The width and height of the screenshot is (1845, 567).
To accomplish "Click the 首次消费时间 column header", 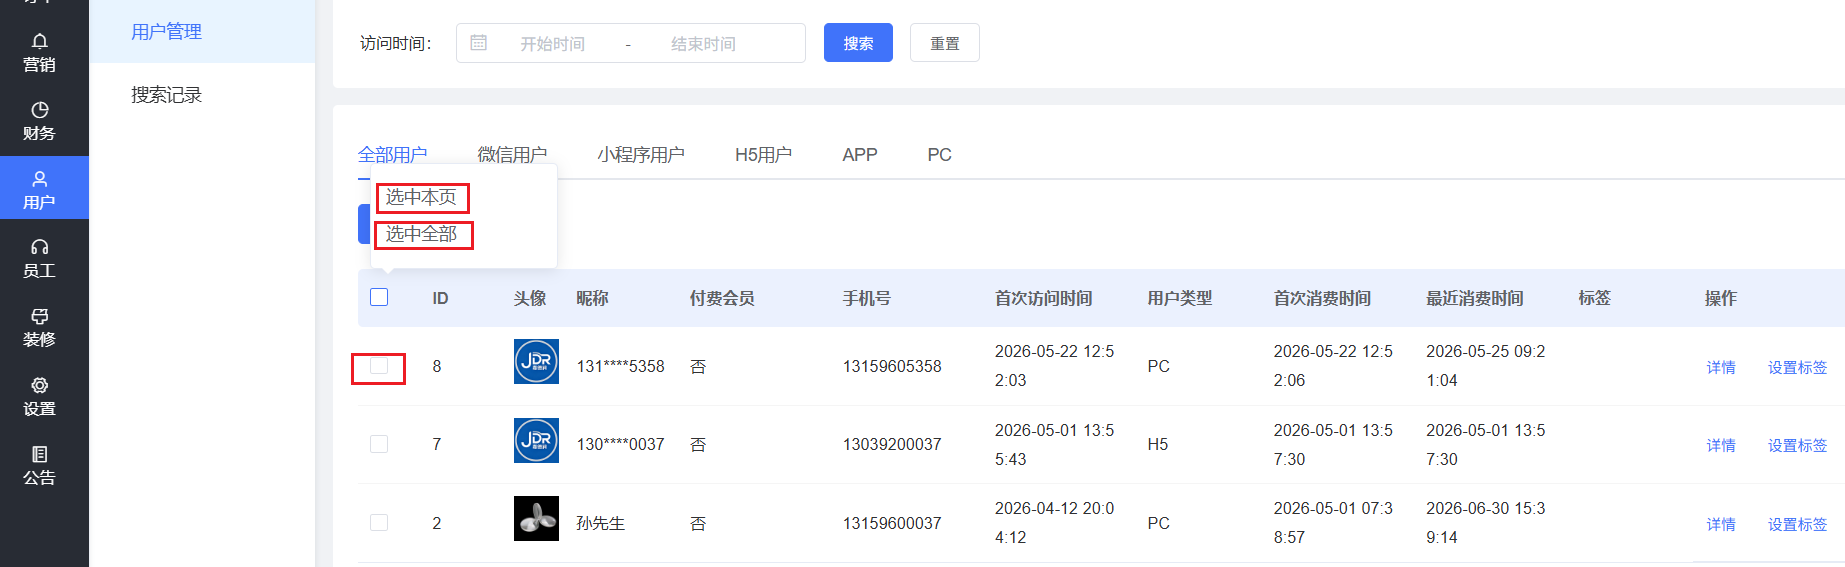I will [x=1322, y=298].
